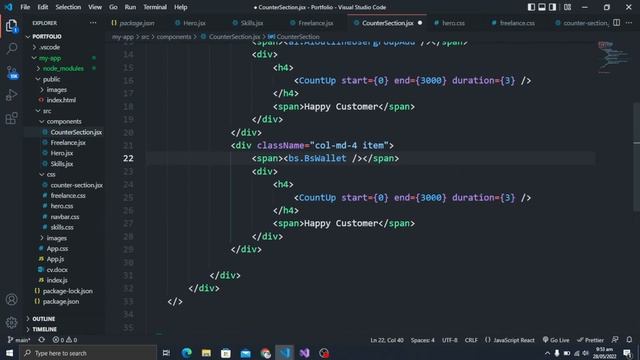This screenshot has height=360, width=640.
Task: Open App.js in the explorer
Action: point(55,259)
